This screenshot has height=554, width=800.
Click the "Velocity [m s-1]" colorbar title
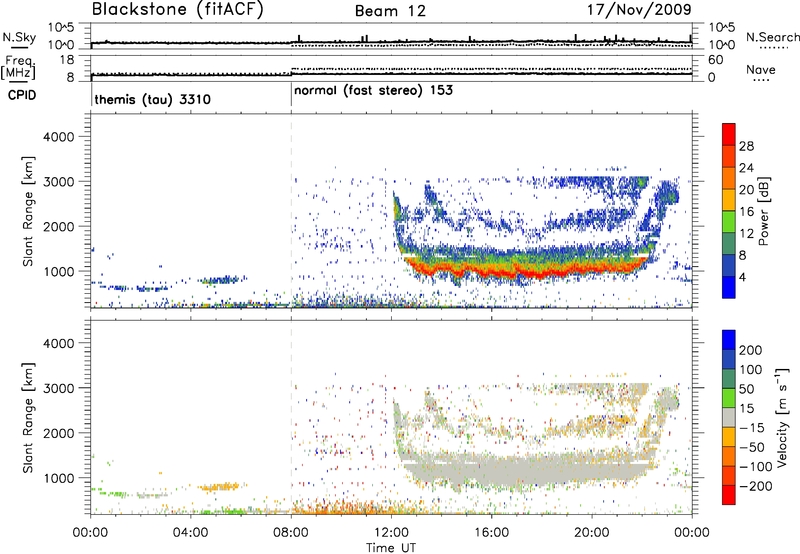782,417
